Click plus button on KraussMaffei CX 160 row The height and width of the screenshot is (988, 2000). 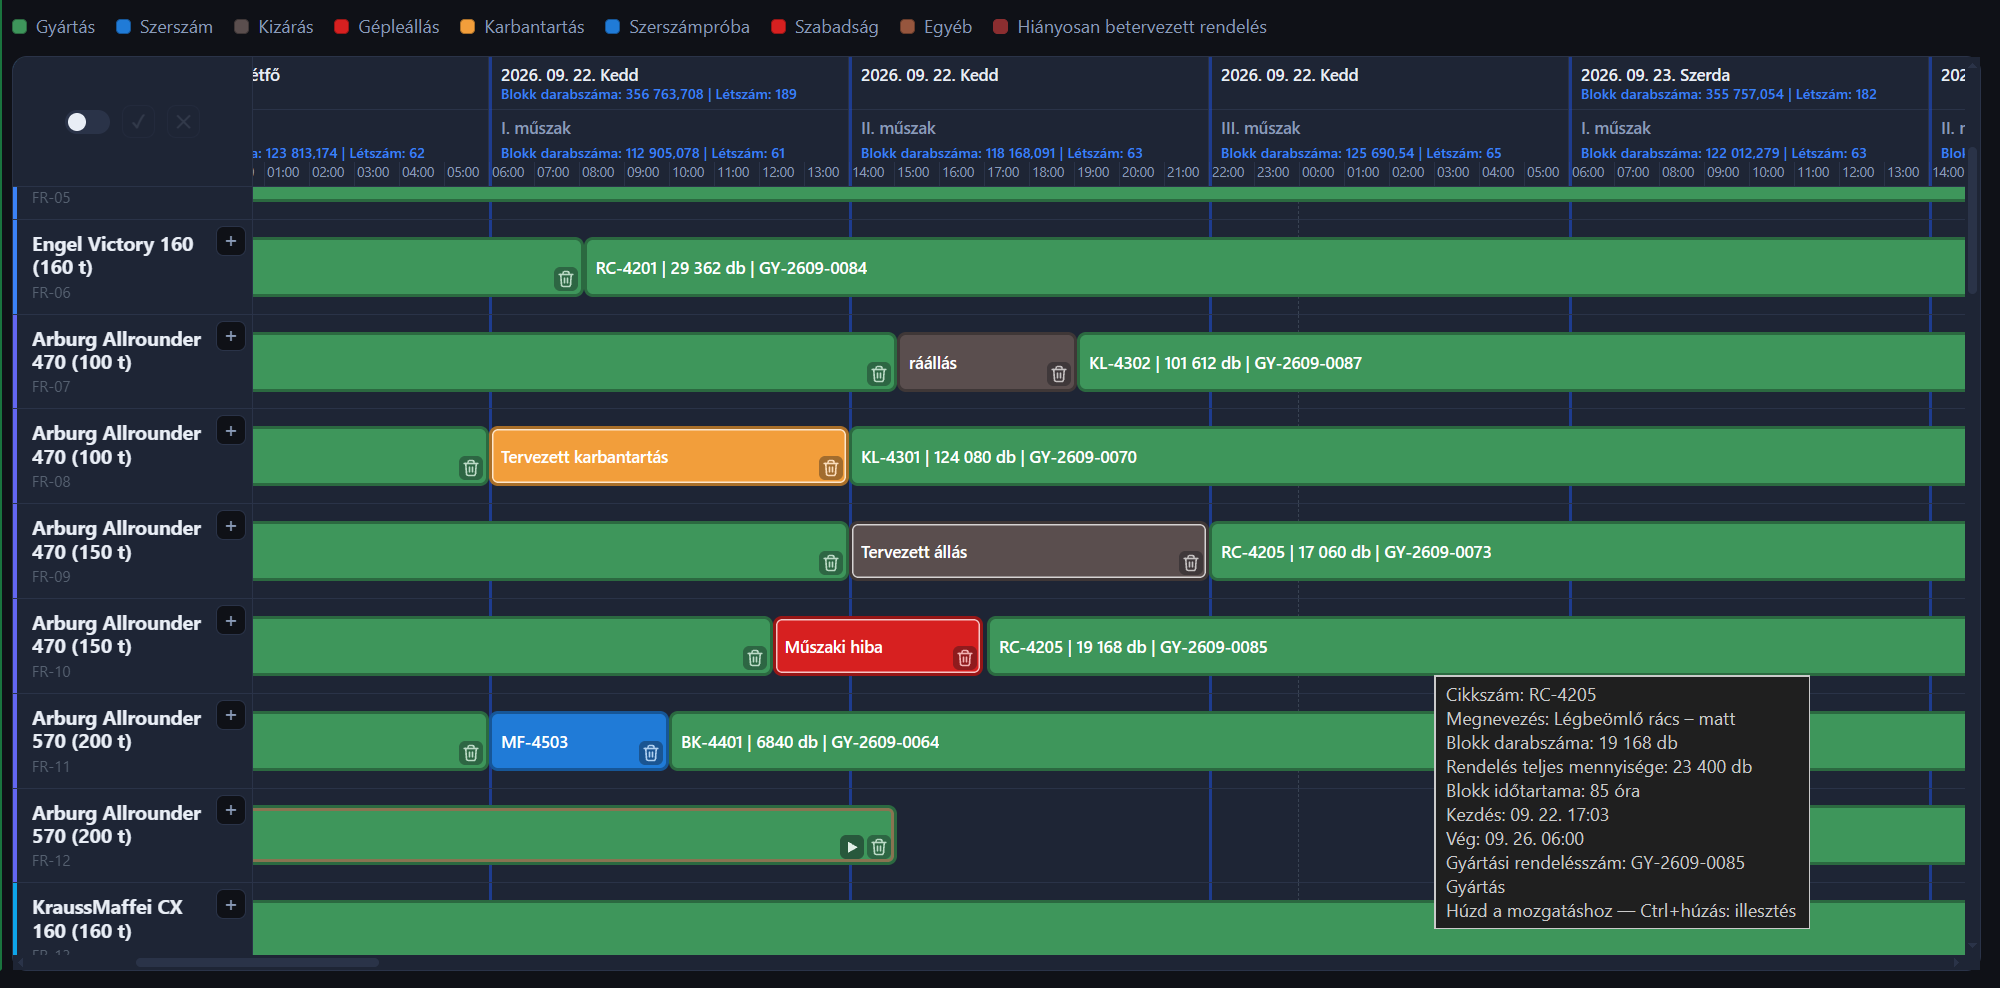[231, 905]
